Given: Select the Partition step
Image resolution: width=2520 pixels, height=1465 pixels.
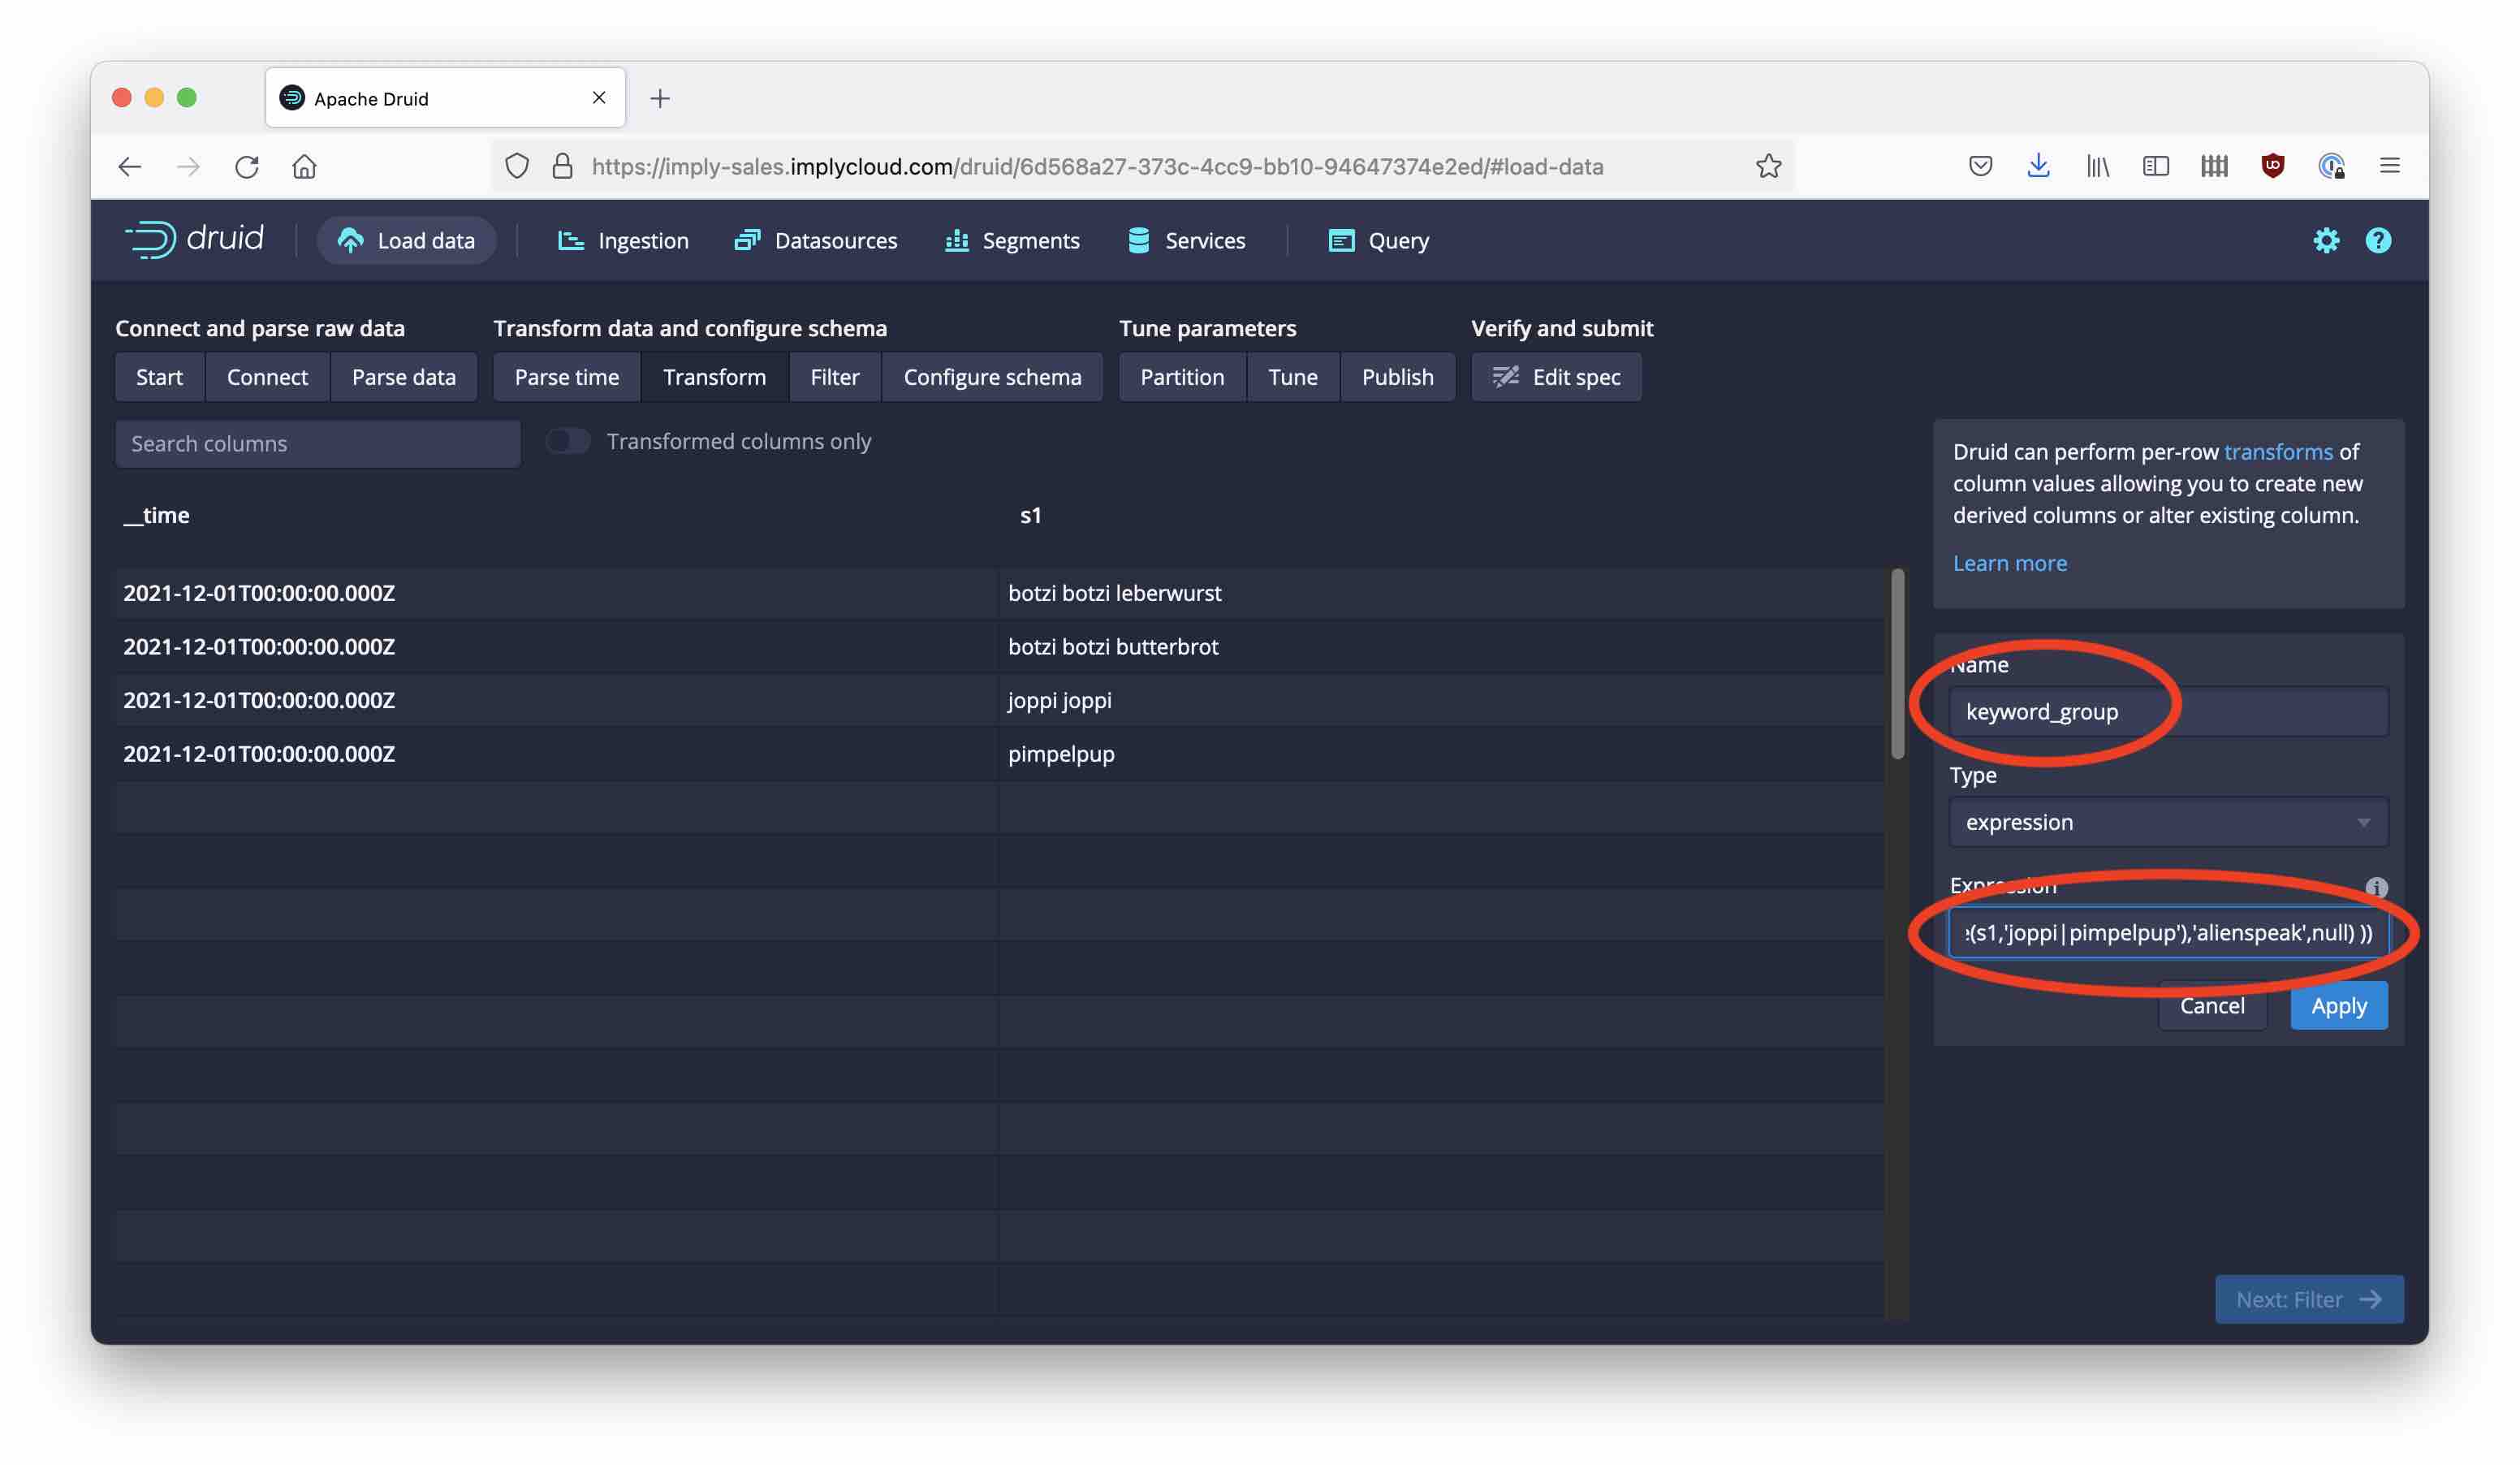Looking at the screenshot, I should pos(1181,377).
